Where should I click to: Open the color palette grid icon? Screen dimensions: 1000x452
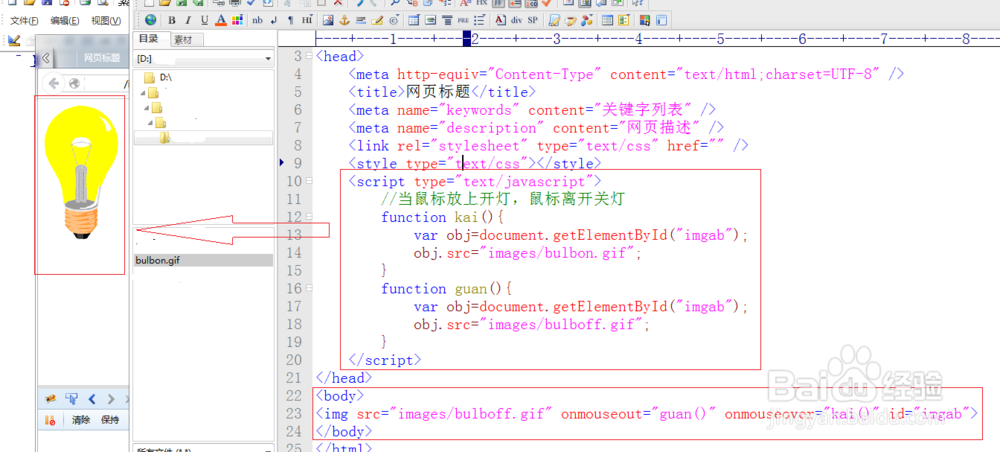[237, 20]
